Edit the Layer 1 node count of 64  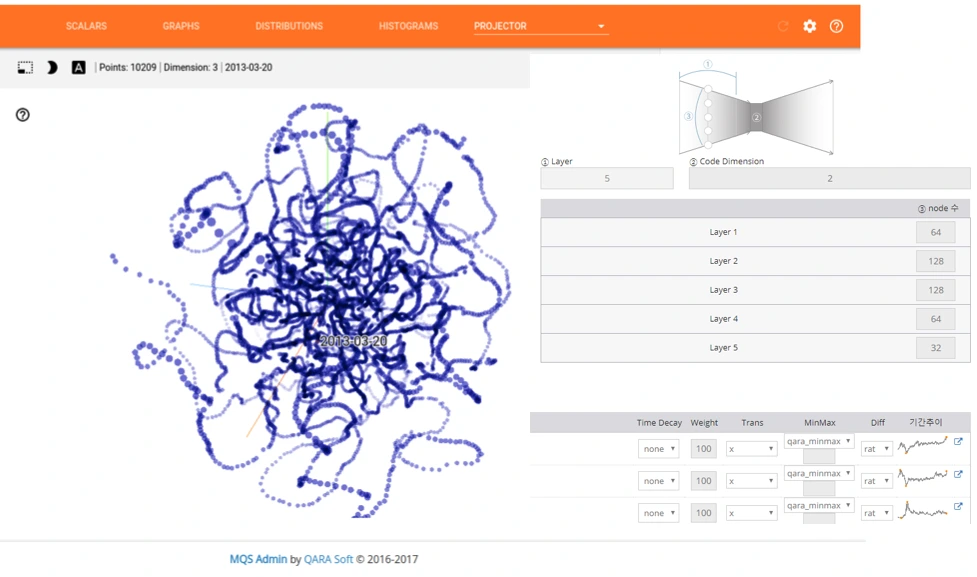click(936, 232)
